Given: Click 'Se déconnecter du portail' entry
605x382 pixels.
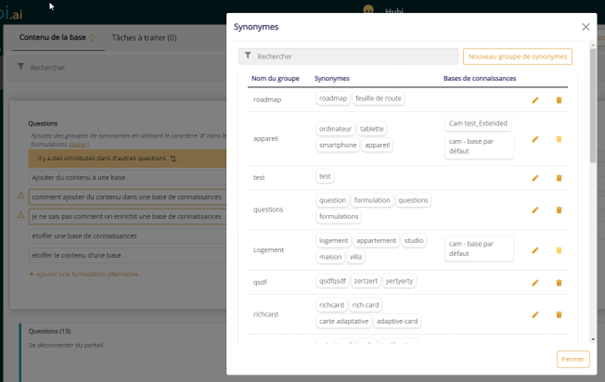Looking at the screenshot, I should (x=66, y=345).
